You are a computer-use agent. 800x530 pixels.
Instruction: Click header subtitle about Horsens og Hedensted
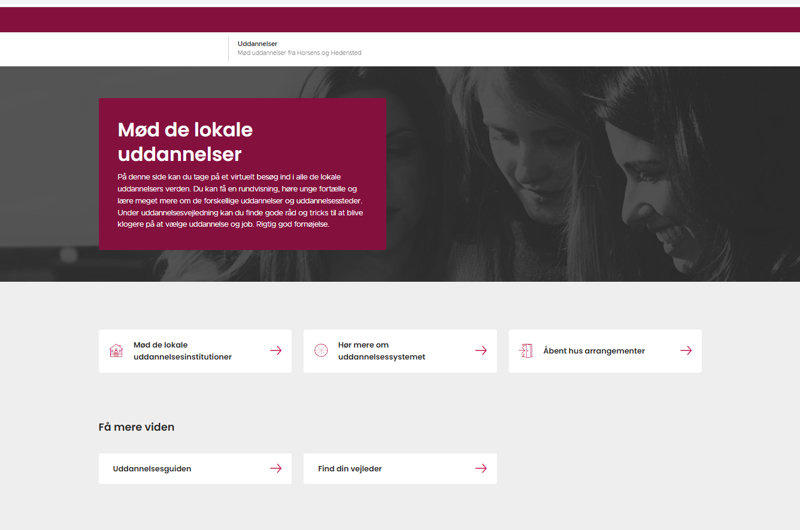[299, 53]
